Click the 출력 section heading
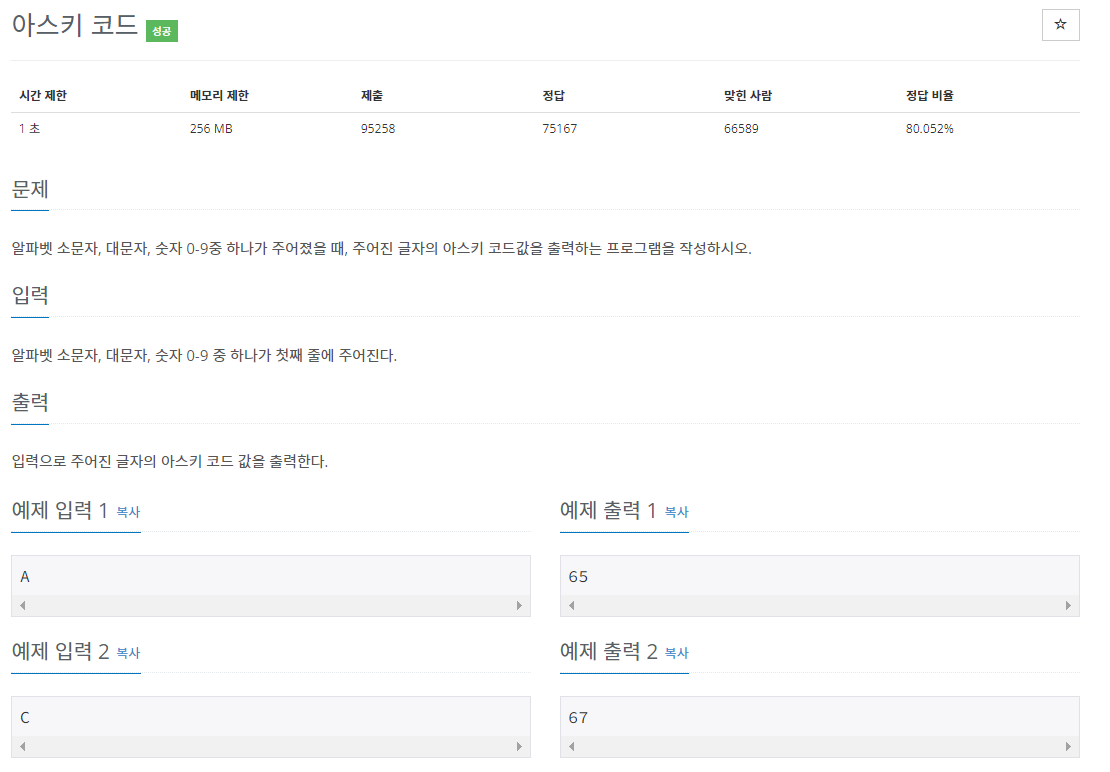Image resolution: width=1110 pixels, height=772 pixels. click(30, 402)
